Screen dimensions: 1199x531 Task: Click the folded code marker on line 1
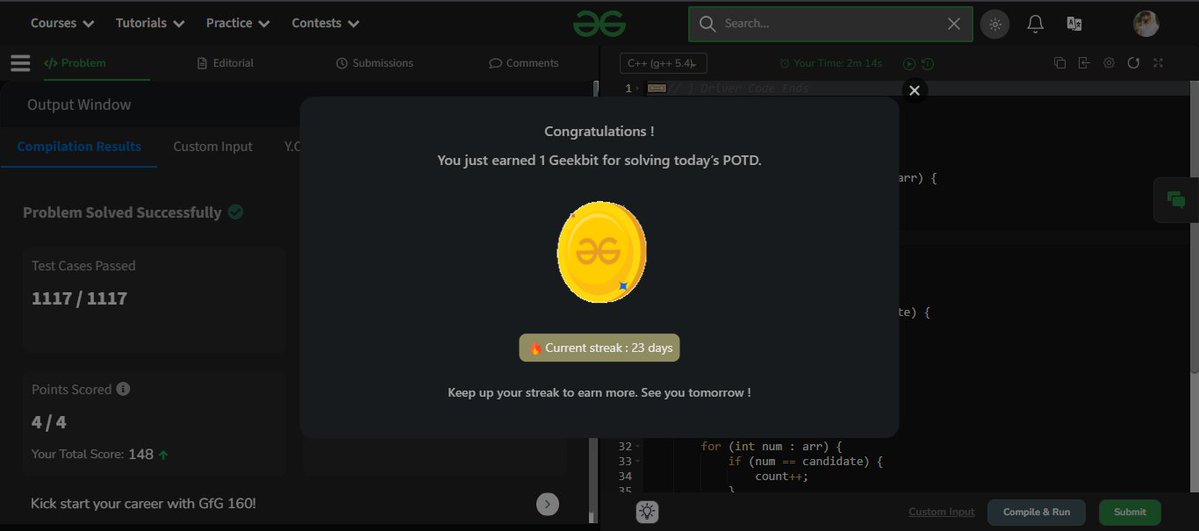point(656,88)
